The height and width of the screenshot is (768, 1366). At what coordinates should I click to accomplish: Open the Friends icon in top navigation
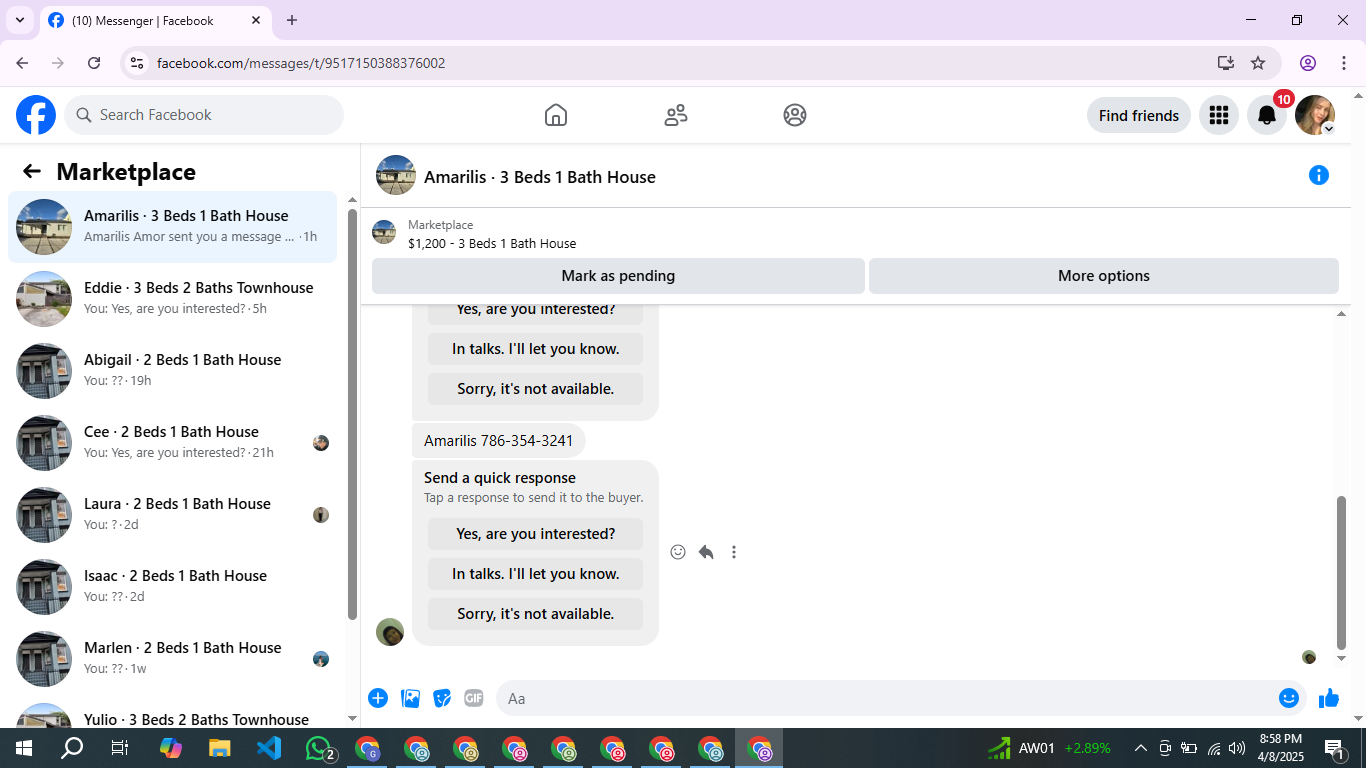point(676,115)
